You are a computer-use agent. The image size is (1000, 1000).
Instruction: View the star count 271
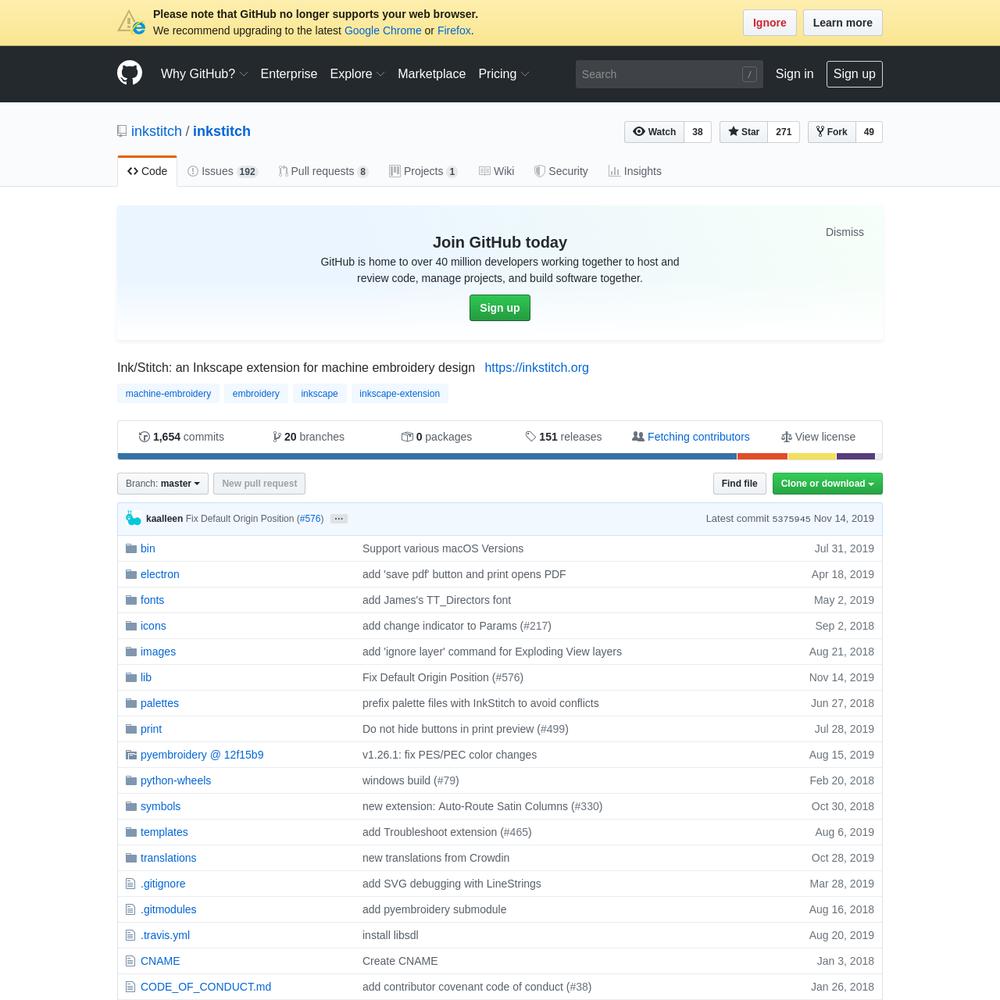[x=784, y=132]
